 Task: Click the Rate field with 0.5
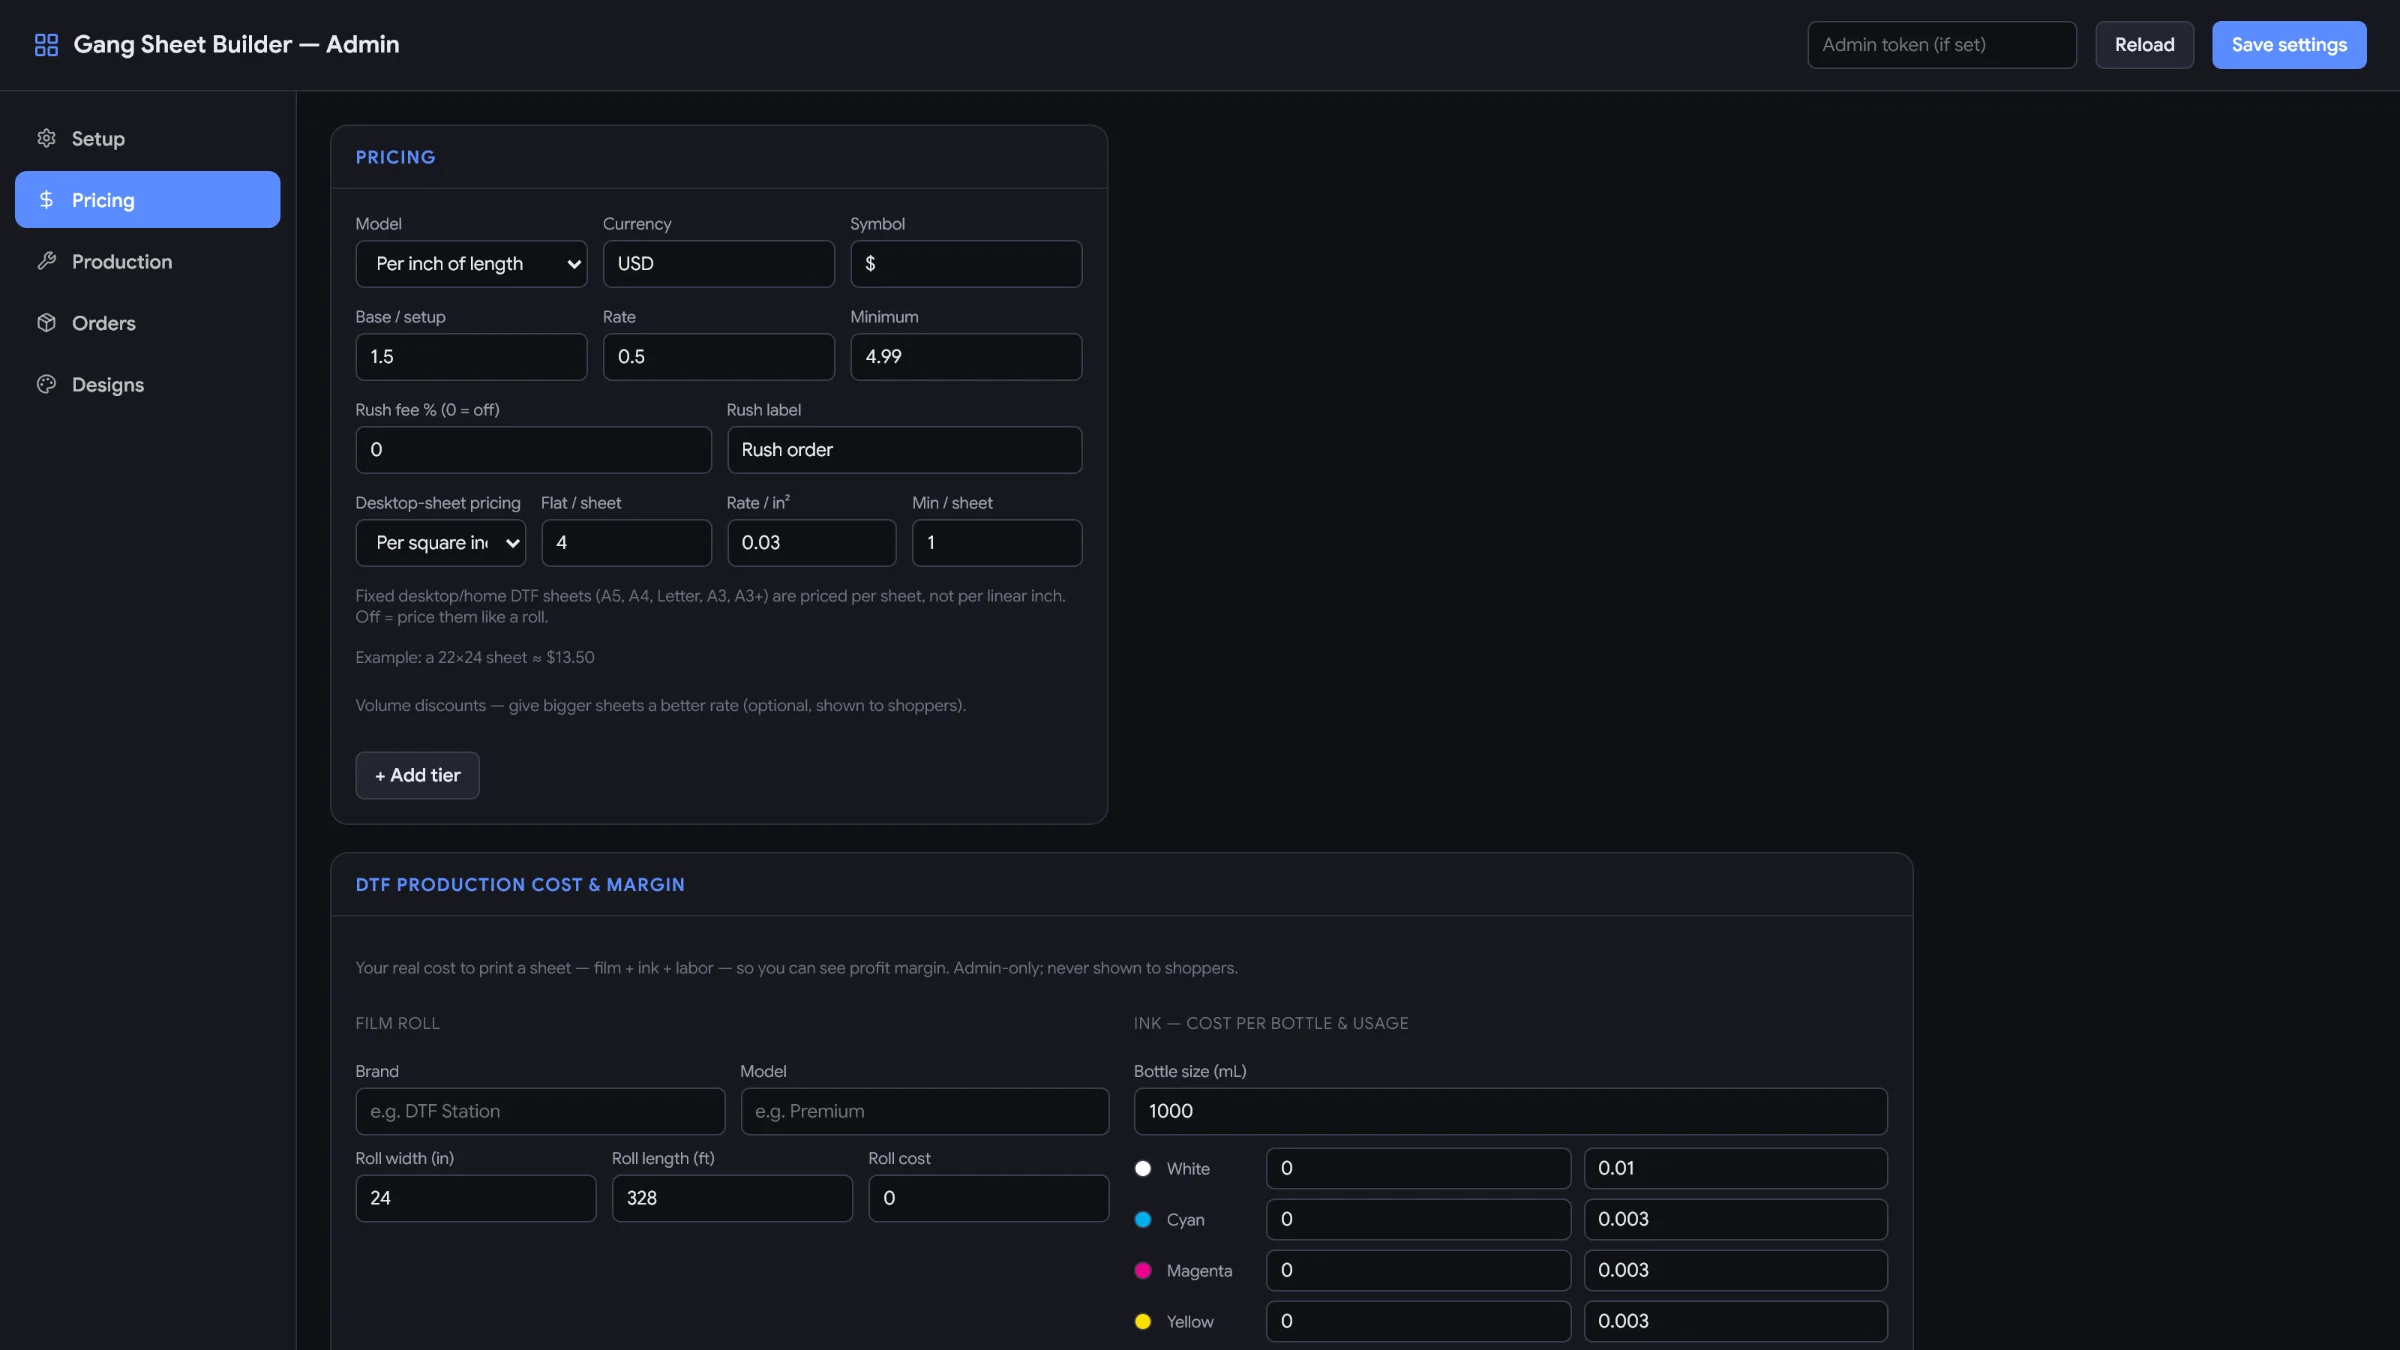pyautogui.click(x=718, y=357)
